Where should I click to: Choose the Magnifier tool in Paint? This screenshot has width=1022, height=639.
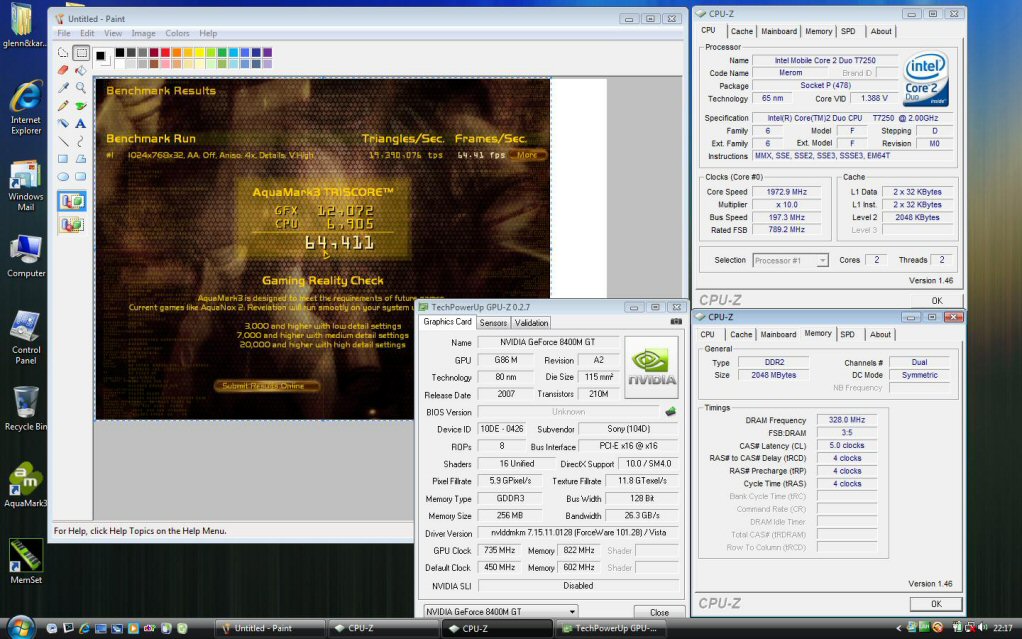81,87
